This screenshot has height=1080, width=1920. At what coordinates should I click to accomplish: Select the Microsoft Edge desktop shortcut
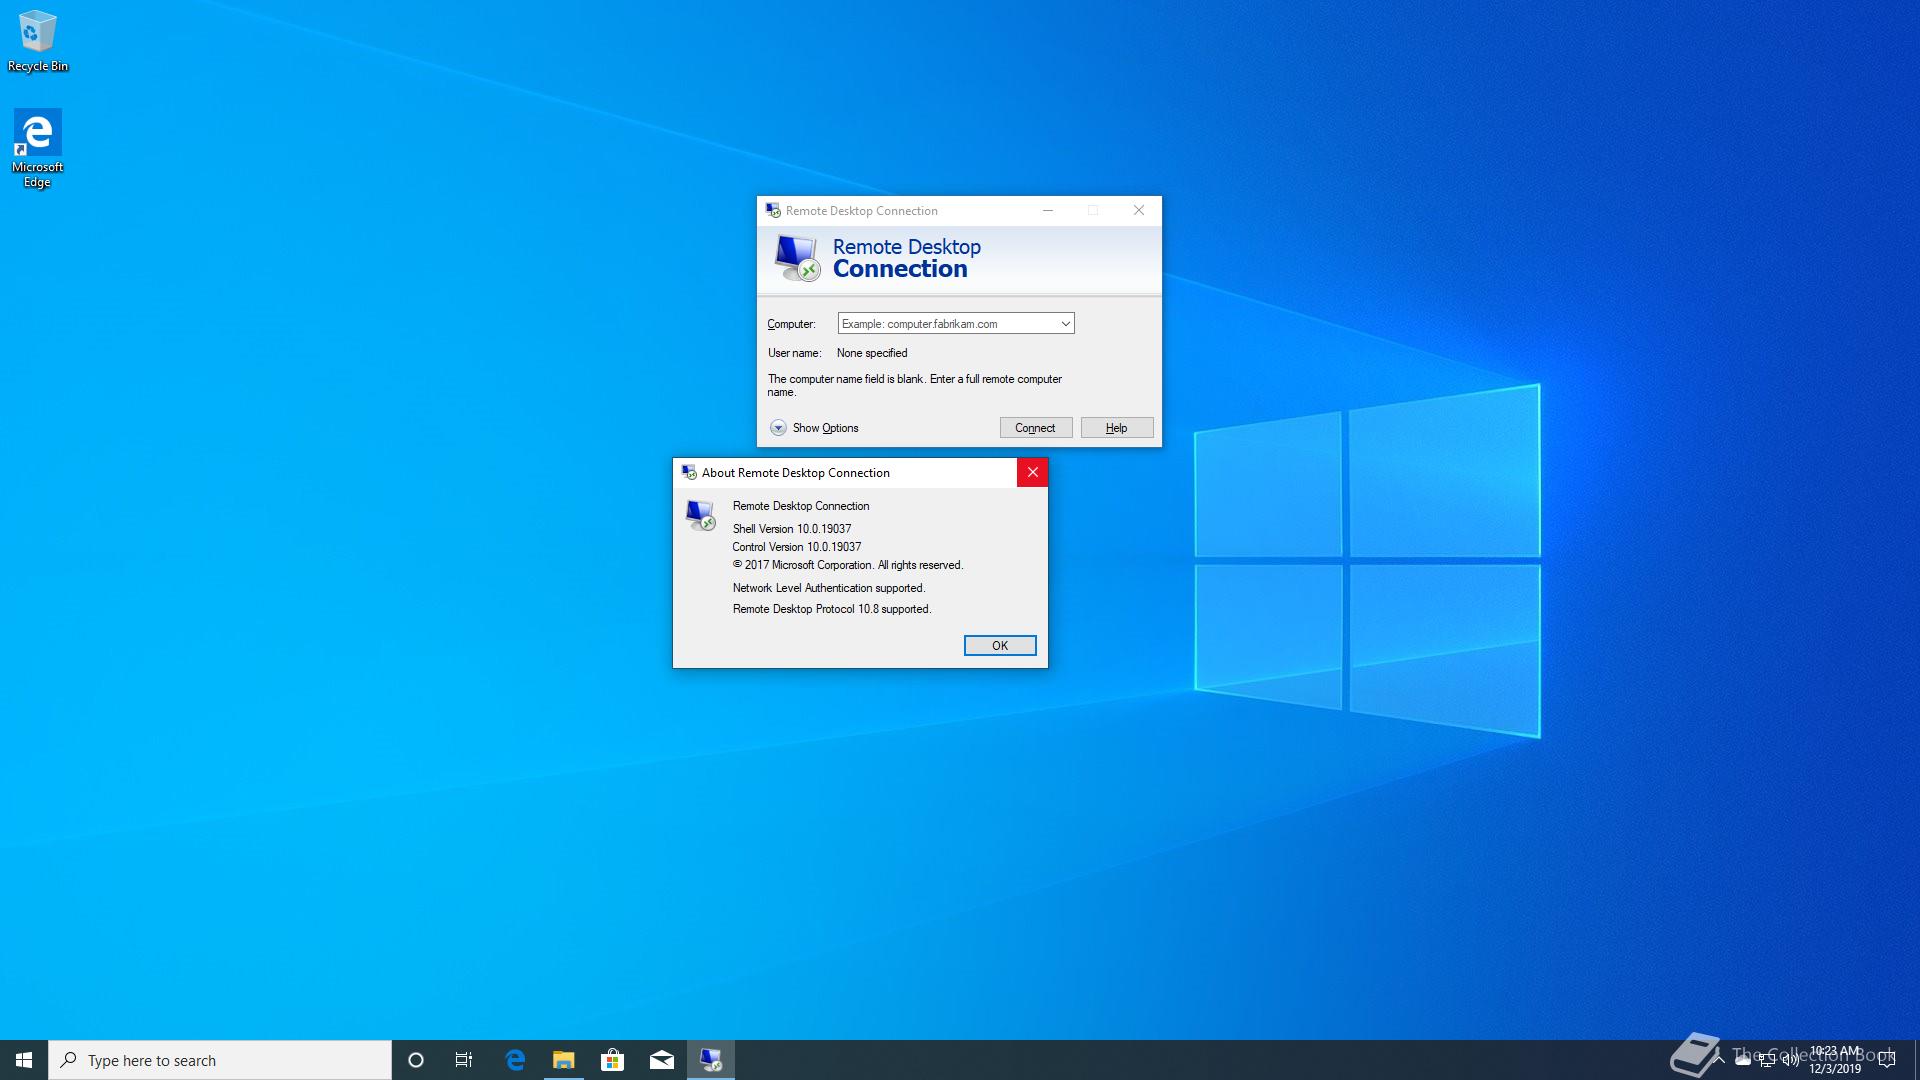(x=38, y=148)
